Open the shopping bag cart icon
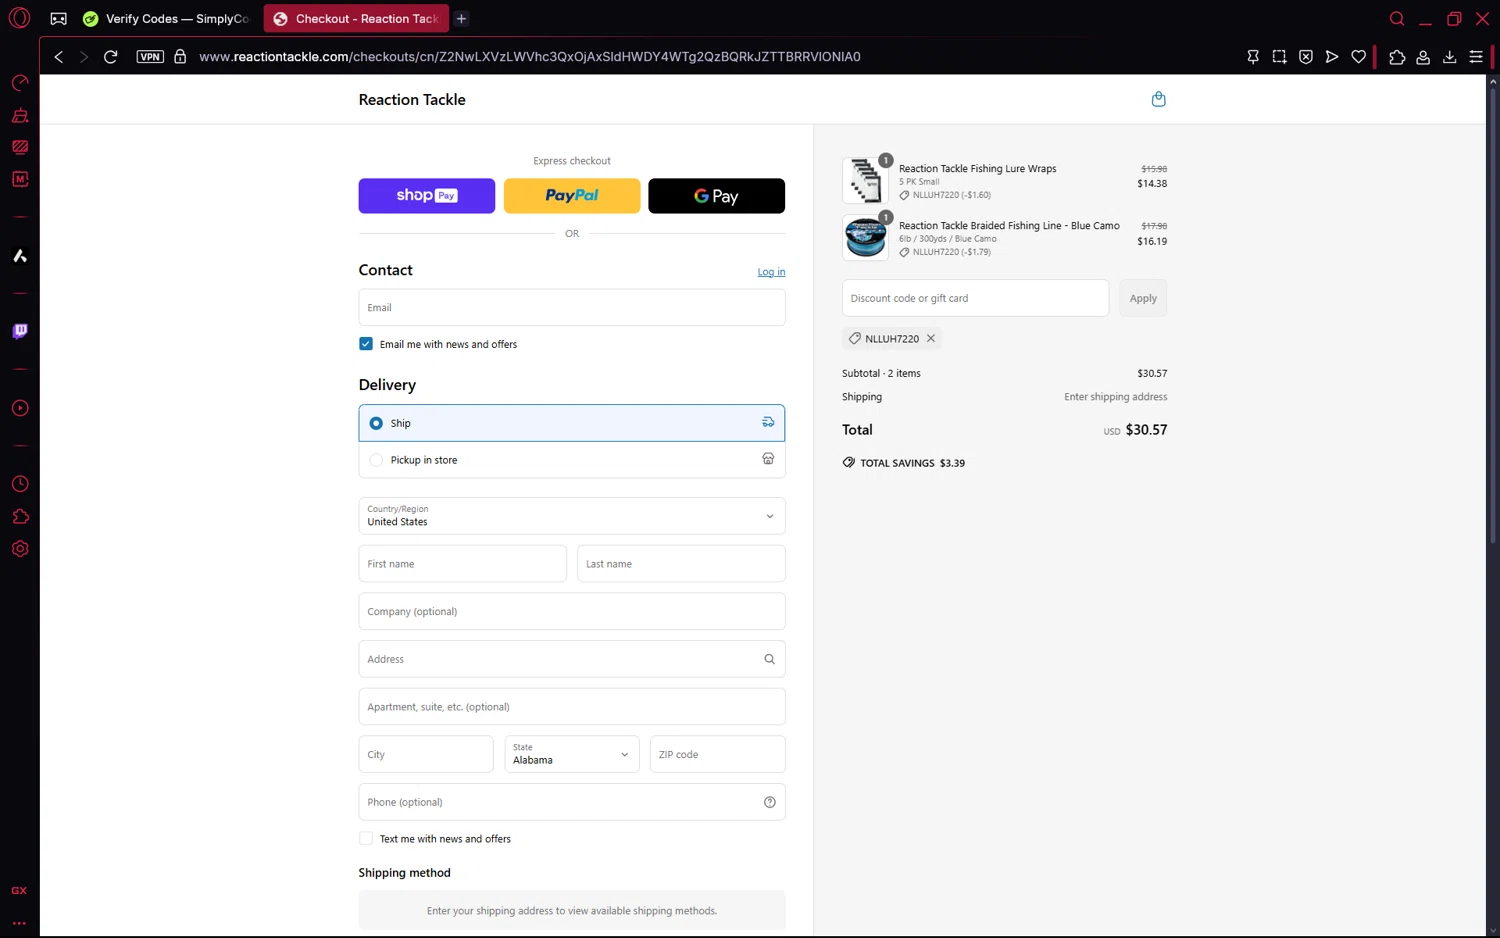 tap(1158, 99)
